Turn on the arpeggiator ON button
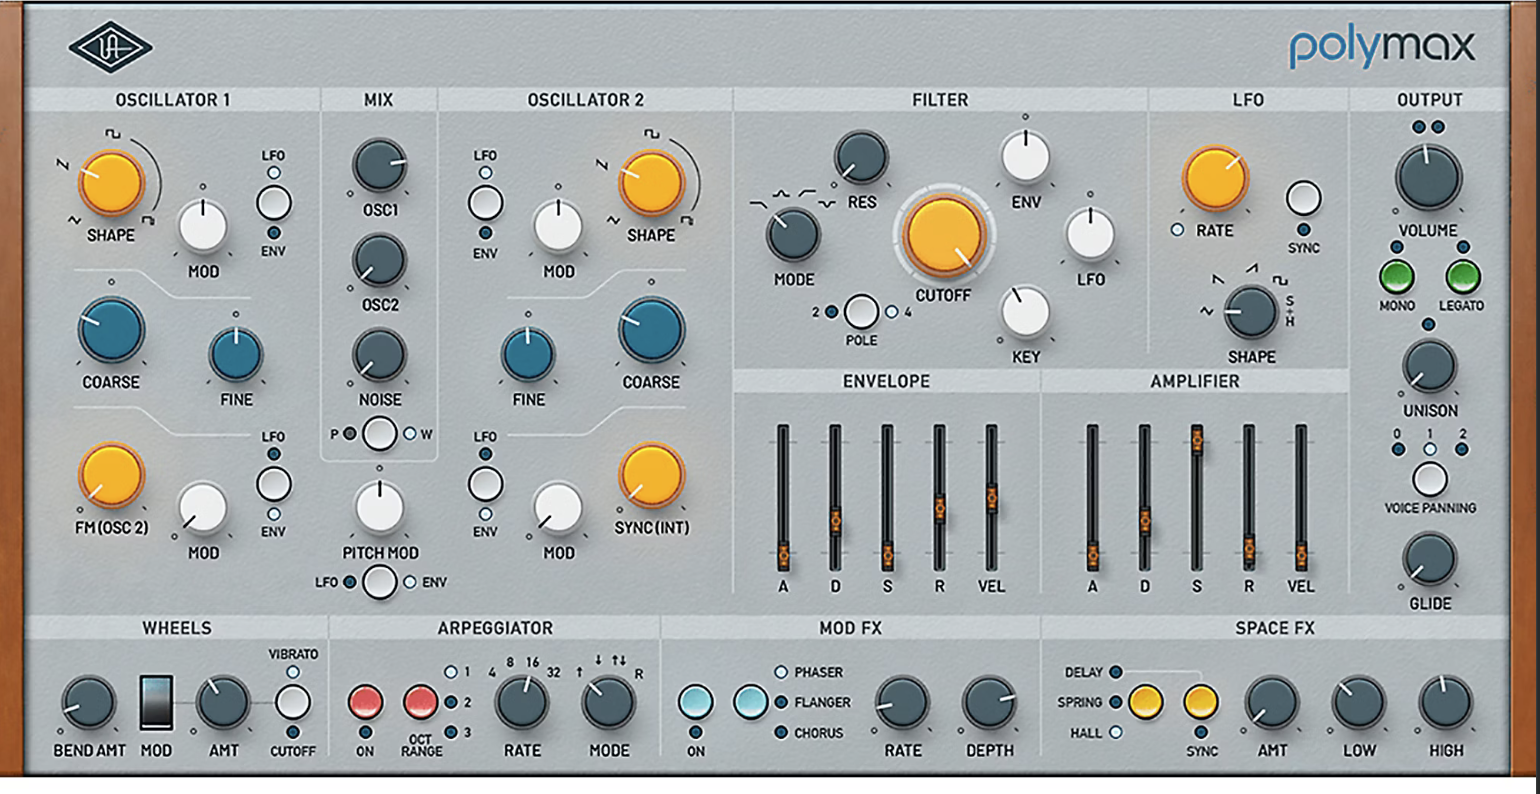Image resolution: width=1540 pixels, height=794 pixels. pyautogui.click(x=365, y=702)
